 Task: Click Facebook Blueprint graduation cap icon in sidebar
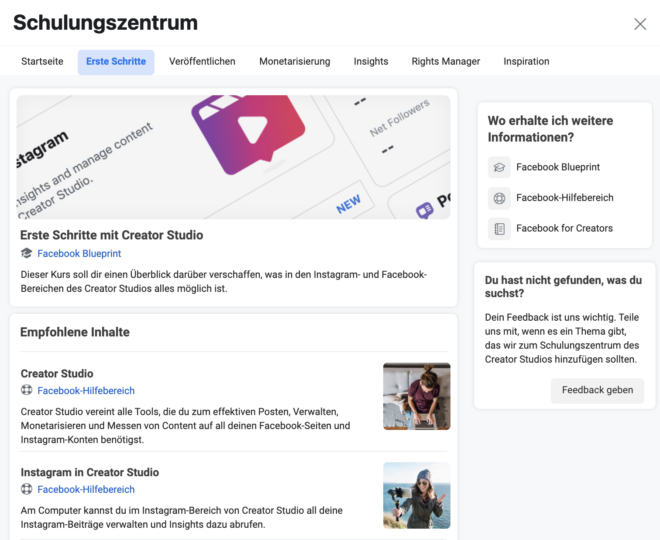click(499, 167)
